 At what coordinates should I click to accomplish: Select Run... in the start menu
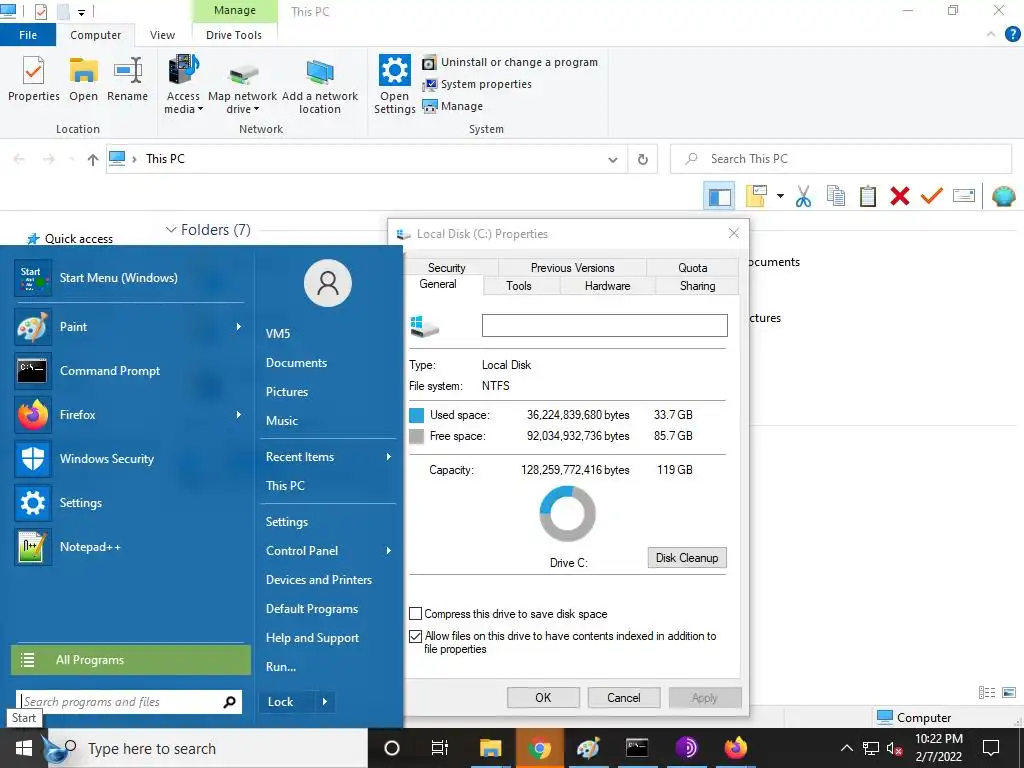[281, 667]
